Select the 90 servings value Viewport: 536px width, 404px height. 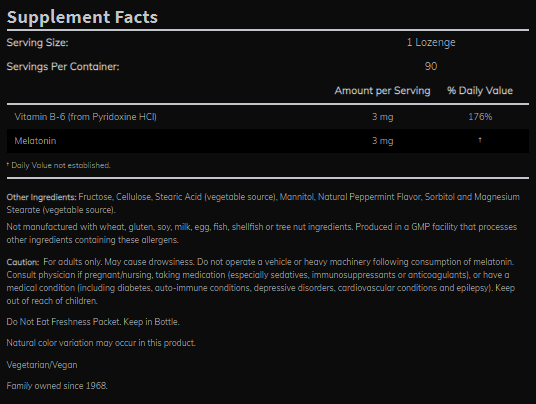431,66
